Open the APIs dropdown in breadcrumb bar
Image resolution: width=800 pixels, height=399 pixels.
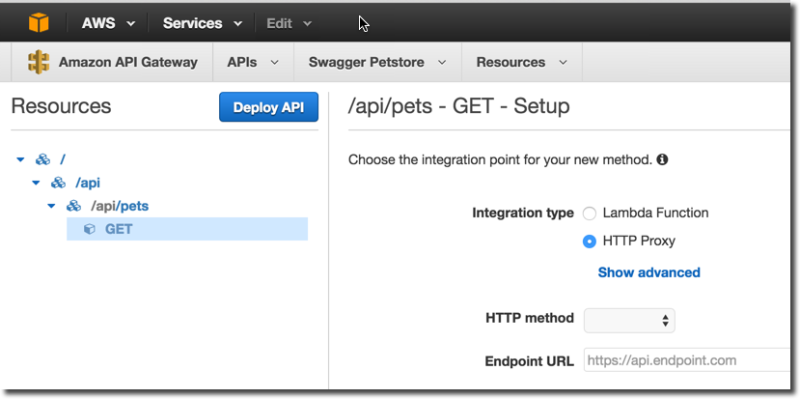[253, 62]
